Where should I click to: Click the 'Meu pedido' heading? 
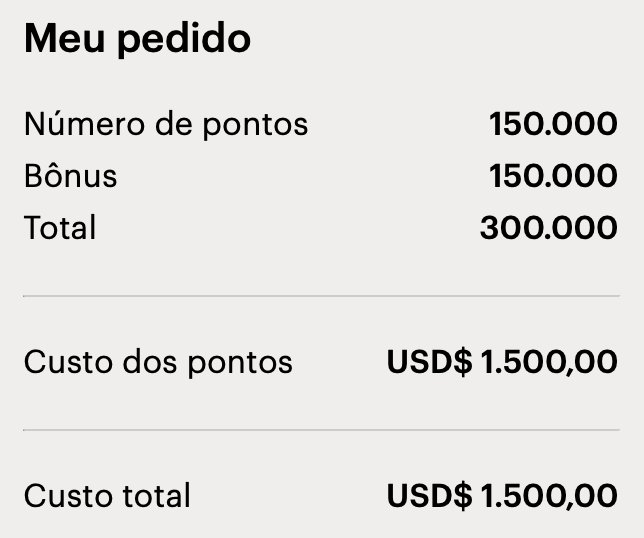pyautogui.click(x=137, y=39)
